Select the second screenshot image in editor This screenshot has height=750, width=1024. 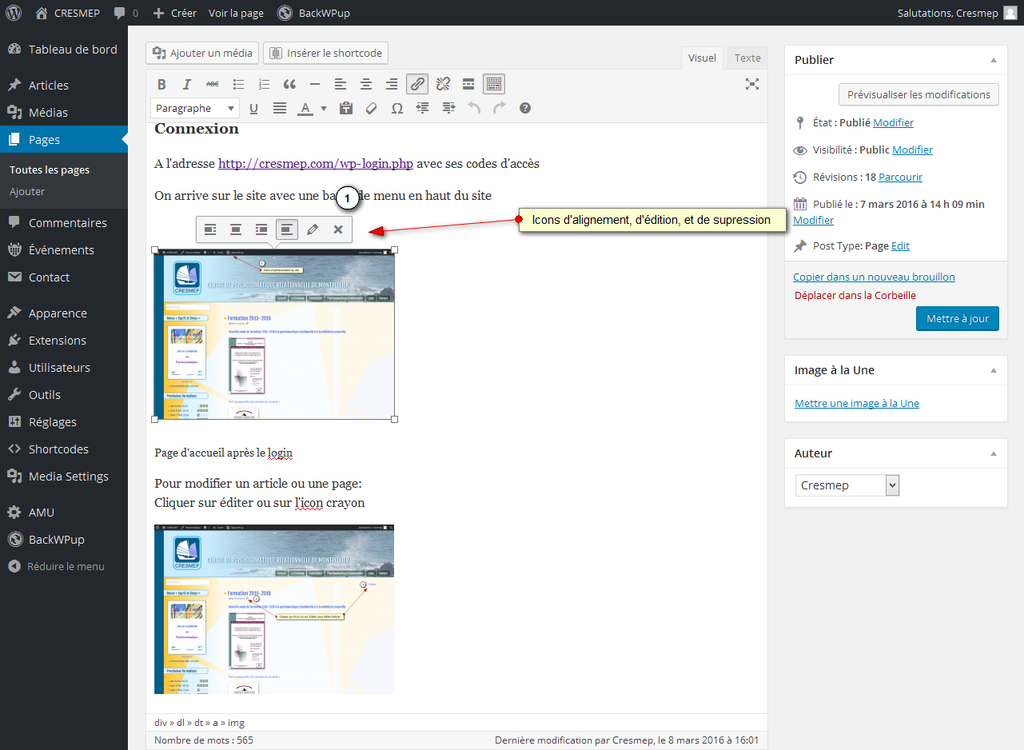[274, 609]
